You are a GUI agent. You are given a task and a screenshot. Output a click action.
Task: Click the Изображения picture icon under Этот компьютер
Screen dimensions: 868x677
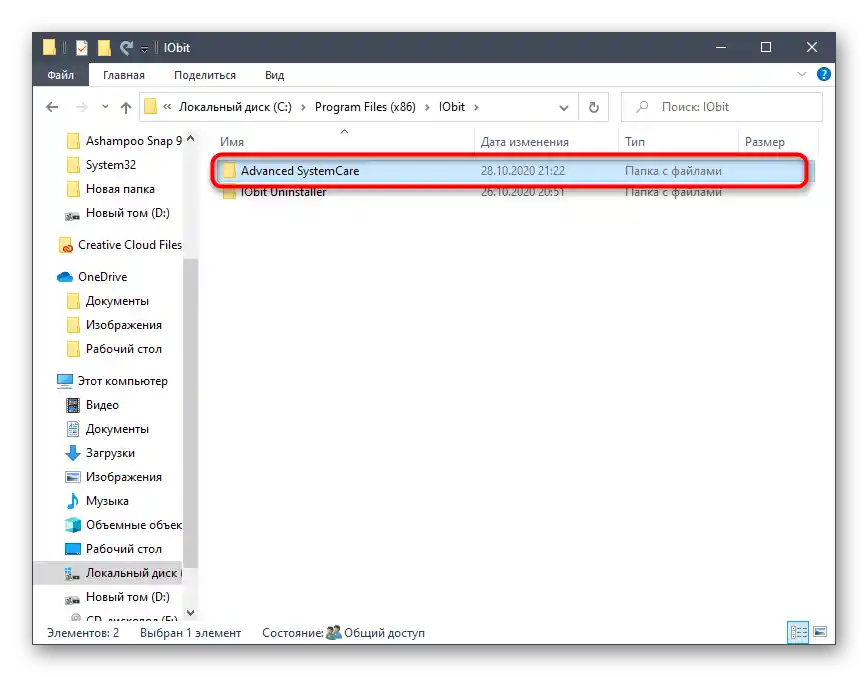tap(73, 477)
